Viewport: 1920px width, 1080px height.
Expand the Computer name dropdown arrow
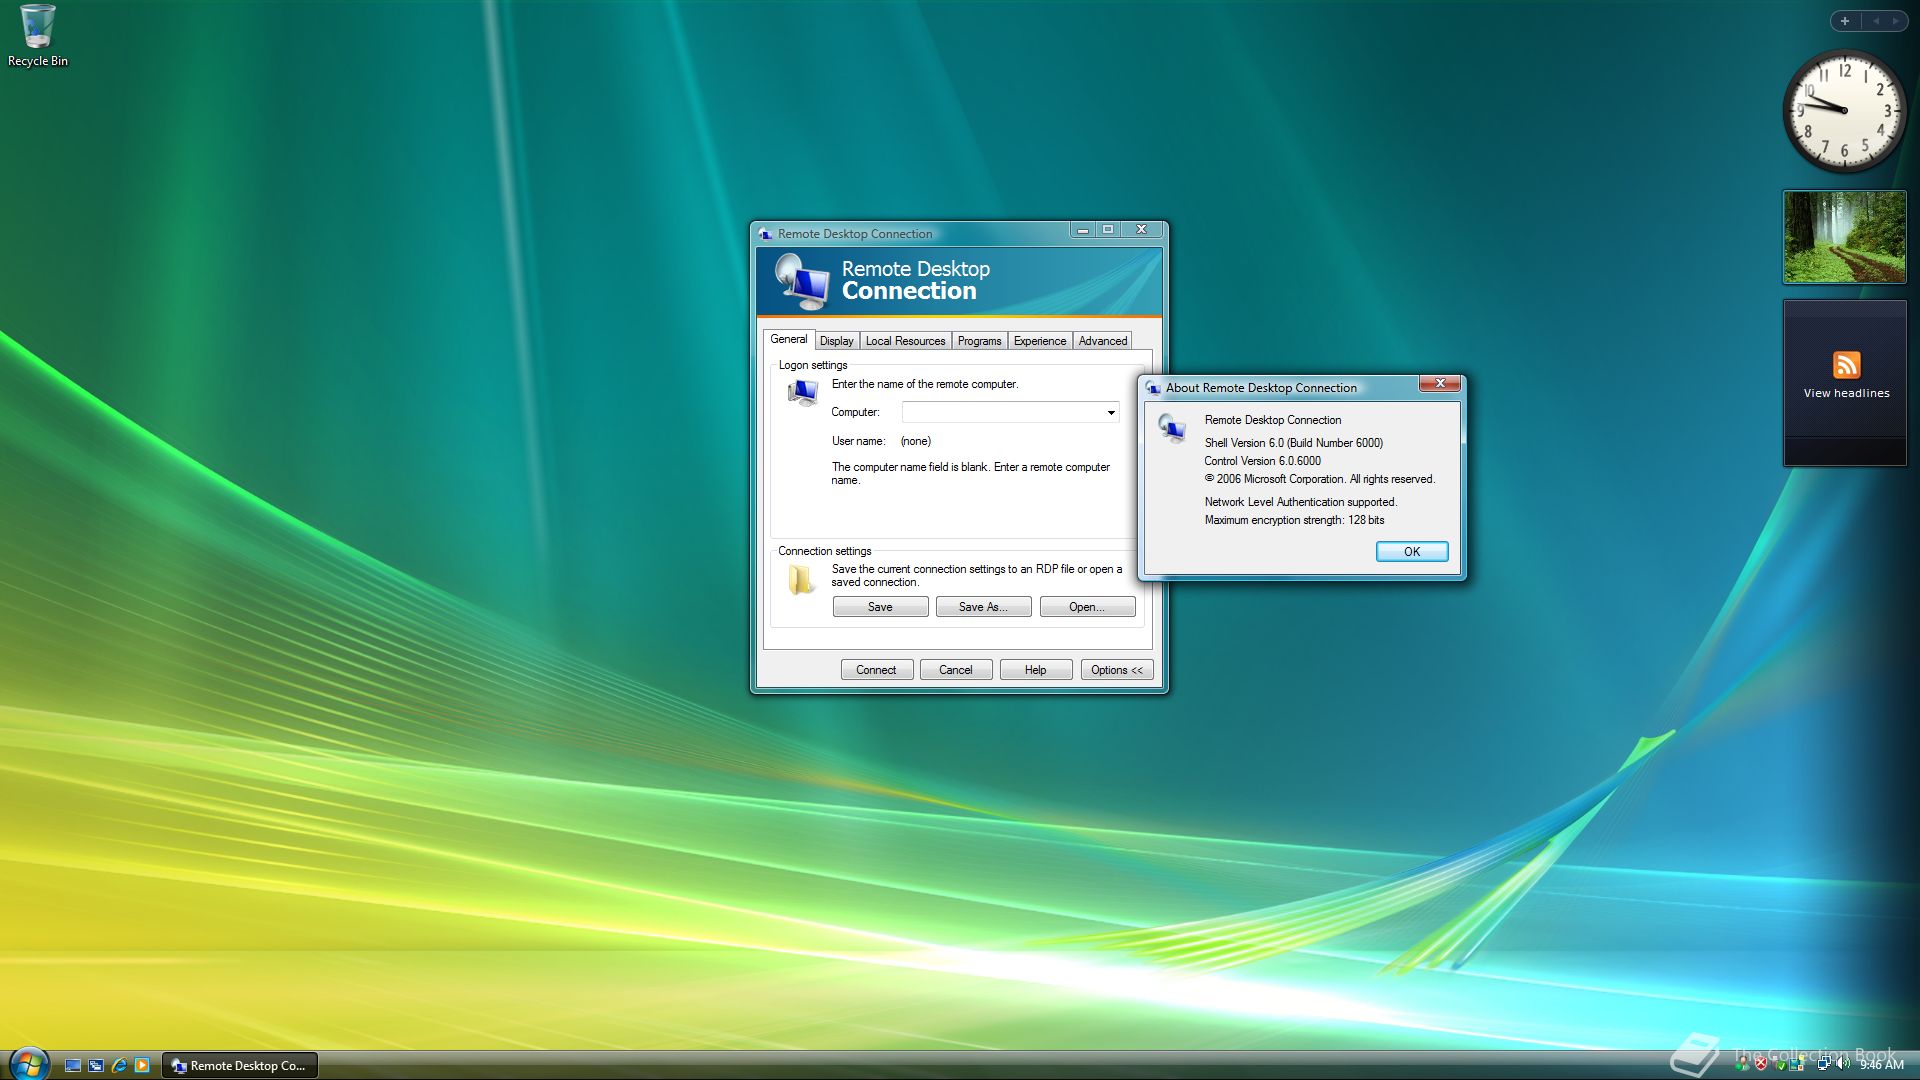[x=1110, y=412]
